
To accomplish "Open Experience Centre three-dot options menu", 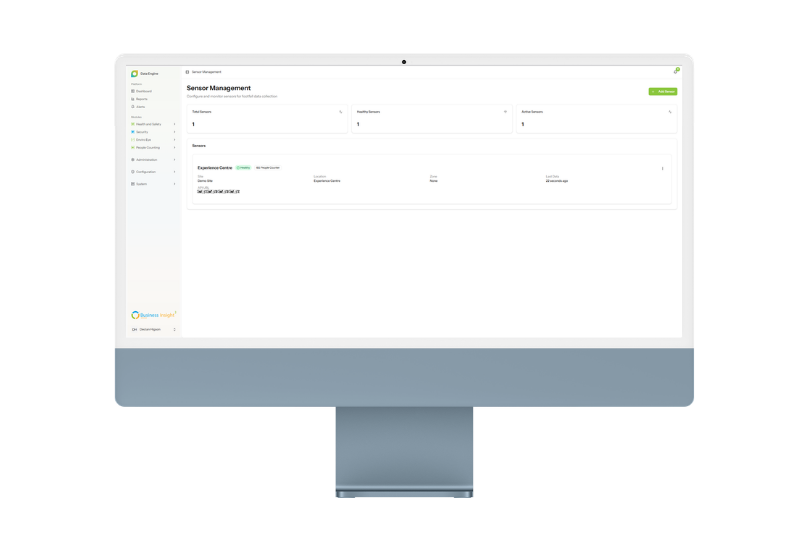I will point(662,168).
